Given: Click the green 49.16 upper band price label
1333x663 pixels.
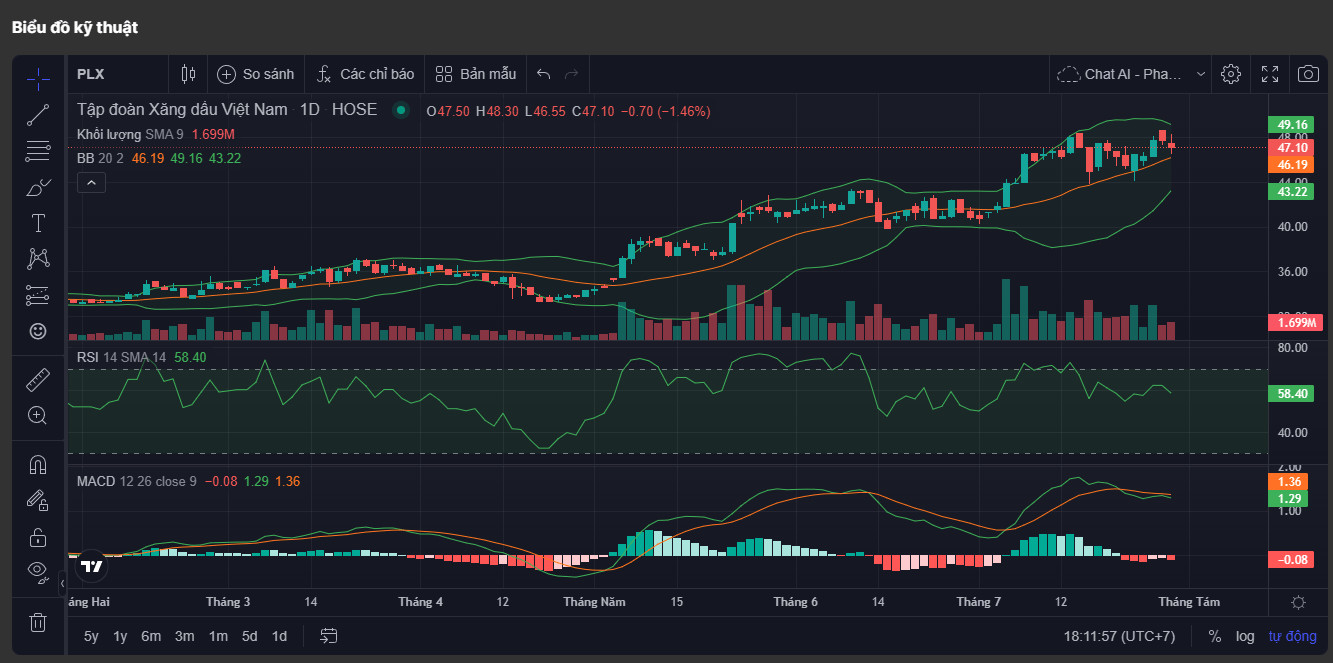Looking at the screenshot, I should point(1293,125).
